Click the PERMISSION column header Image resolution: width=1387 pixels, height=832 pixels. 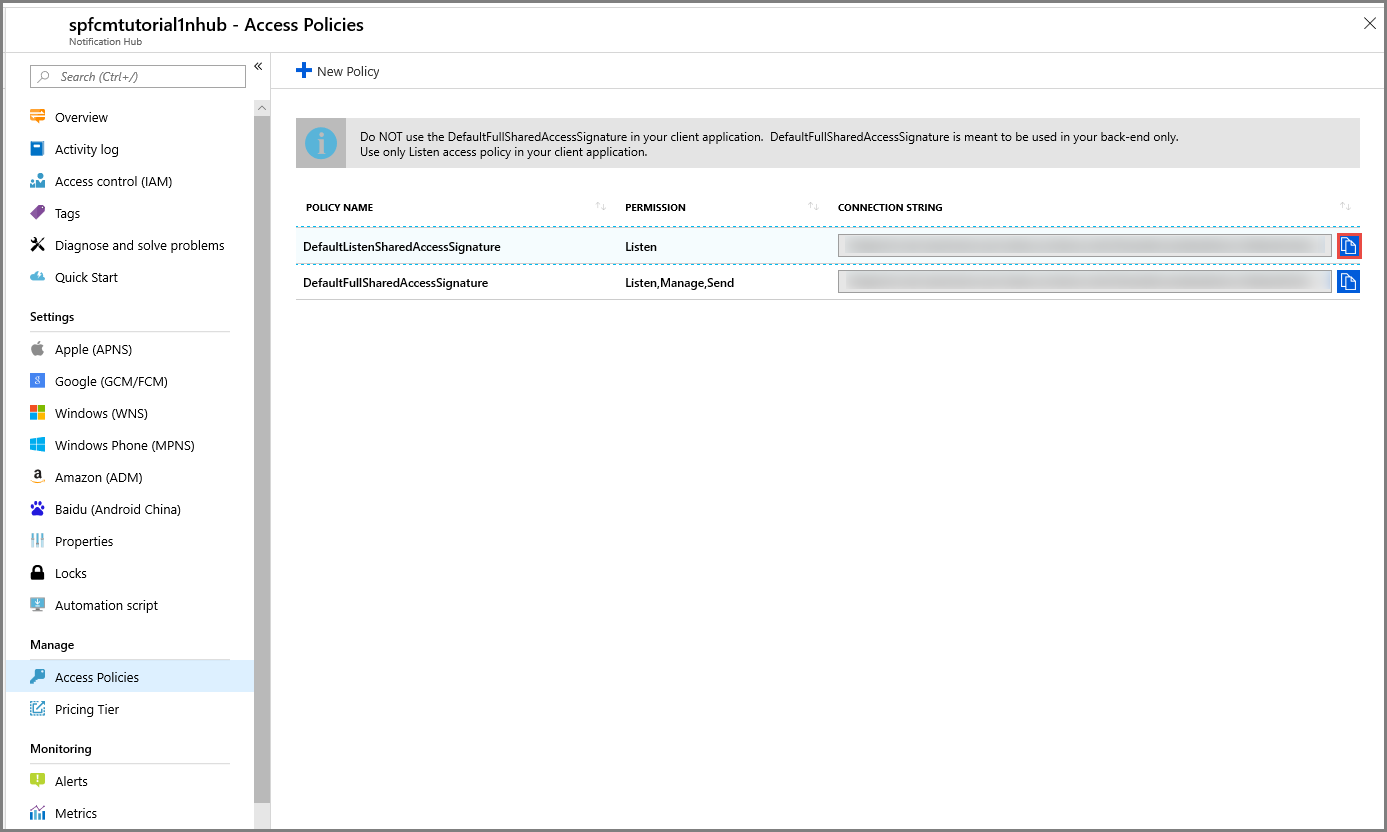pyautogui.click(x=656, y=208)
